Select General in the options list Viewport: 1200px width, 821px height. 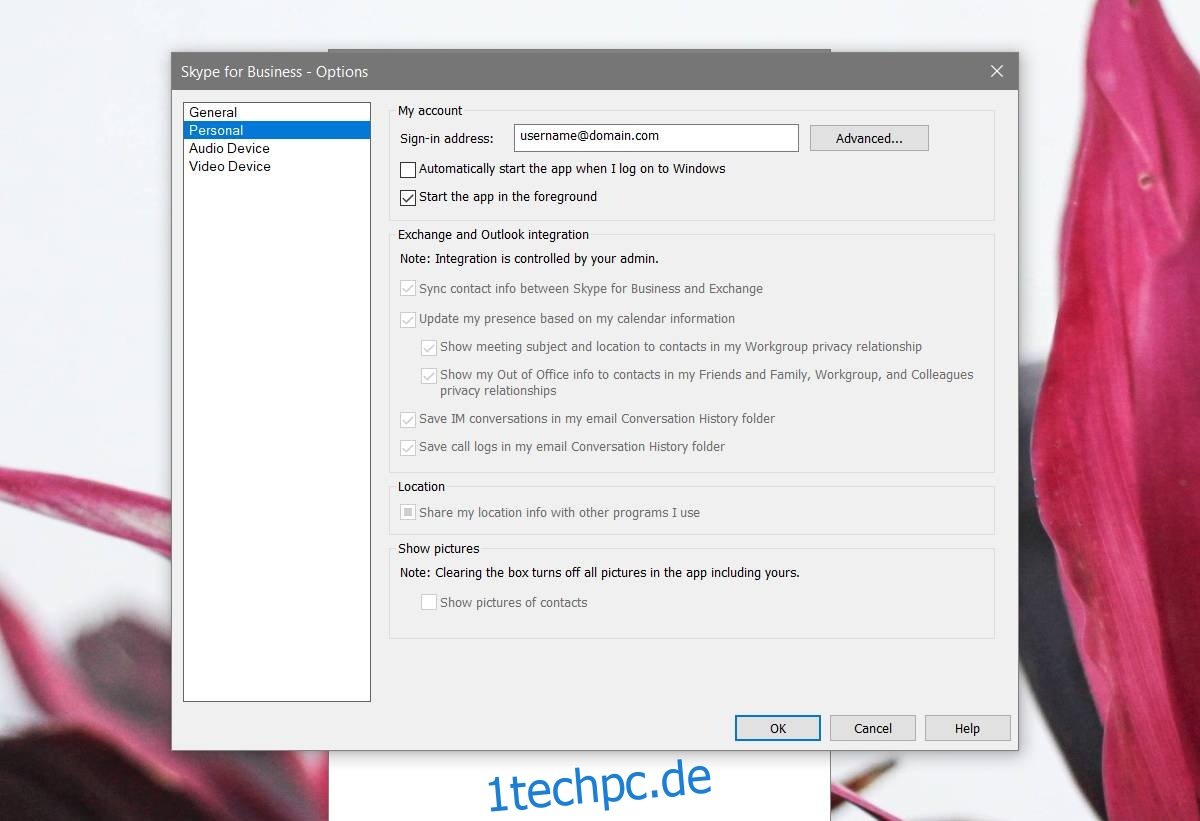(x=277, y=112)
